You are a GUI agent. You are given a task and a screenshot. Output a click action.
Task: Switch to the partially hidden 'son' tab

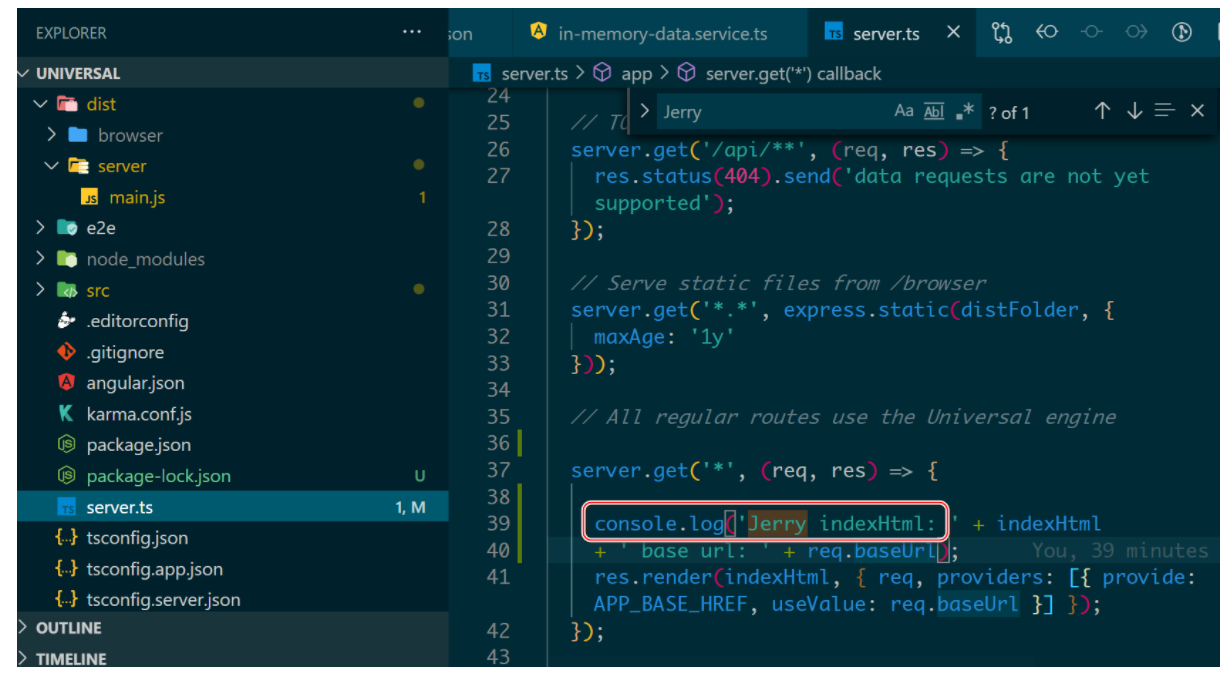[460, 33]
